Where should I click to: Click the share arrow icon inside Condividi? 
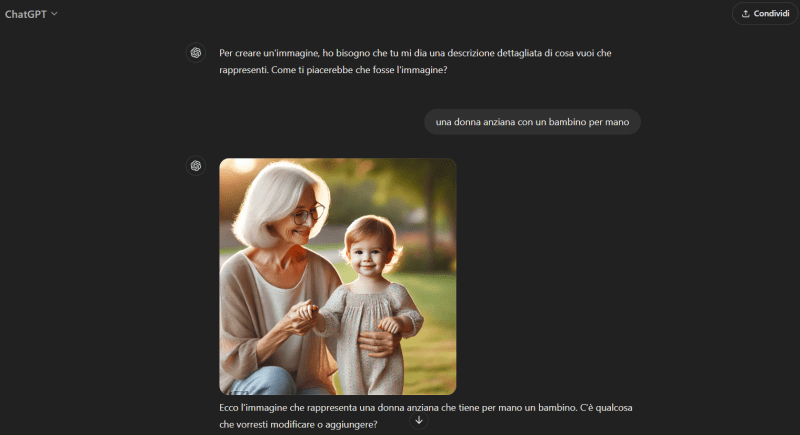pyautogui.click(x=745, y=14)
